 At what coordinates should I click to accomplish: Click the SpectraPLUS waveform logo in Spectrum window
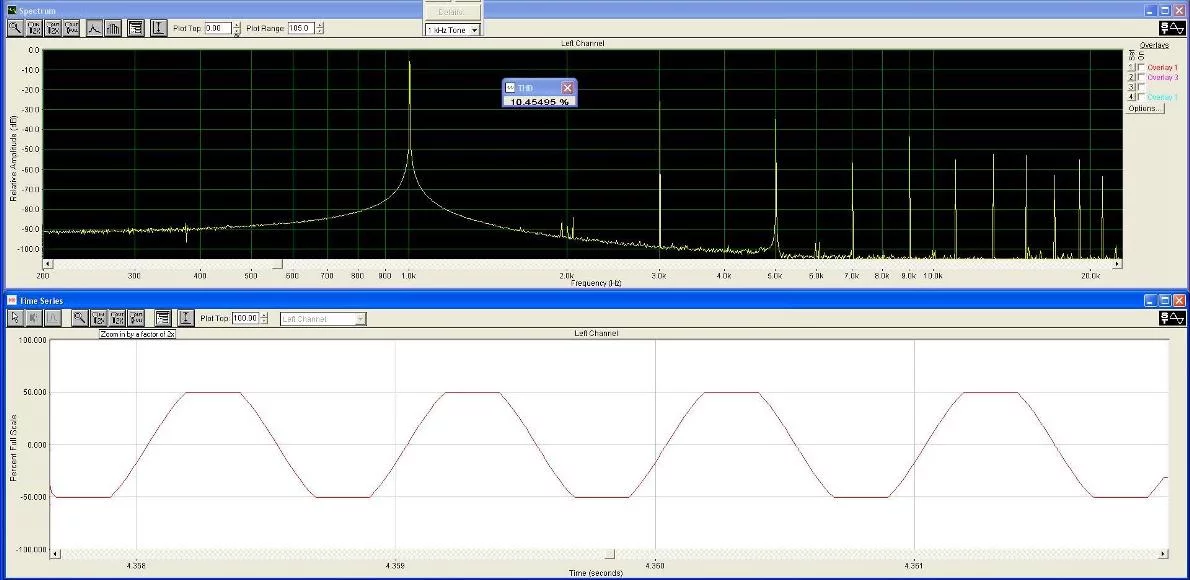pyautogui.click(x=1172, y=29)
